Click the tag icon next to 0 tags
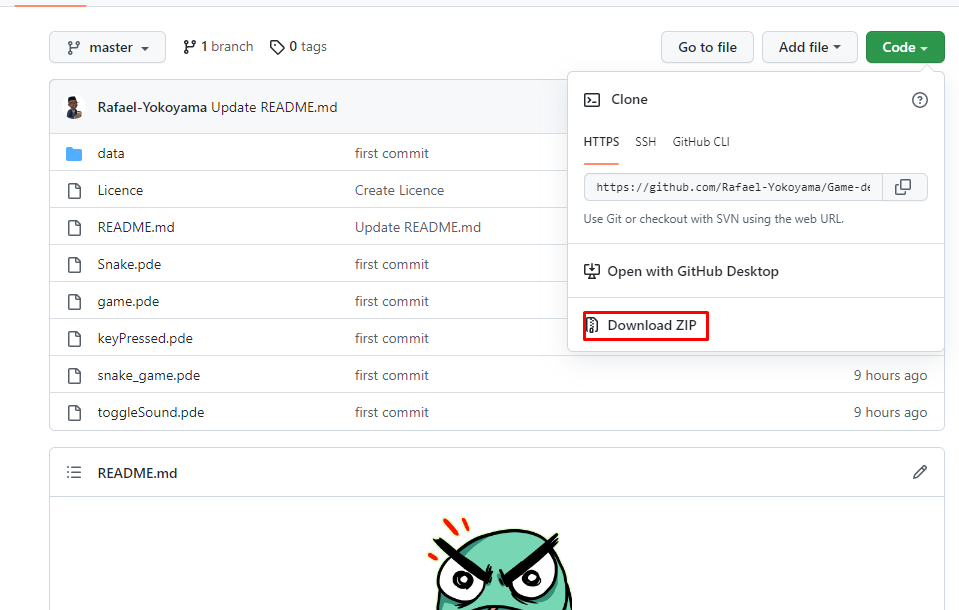The image size is (959, 610). pos(277,47)
